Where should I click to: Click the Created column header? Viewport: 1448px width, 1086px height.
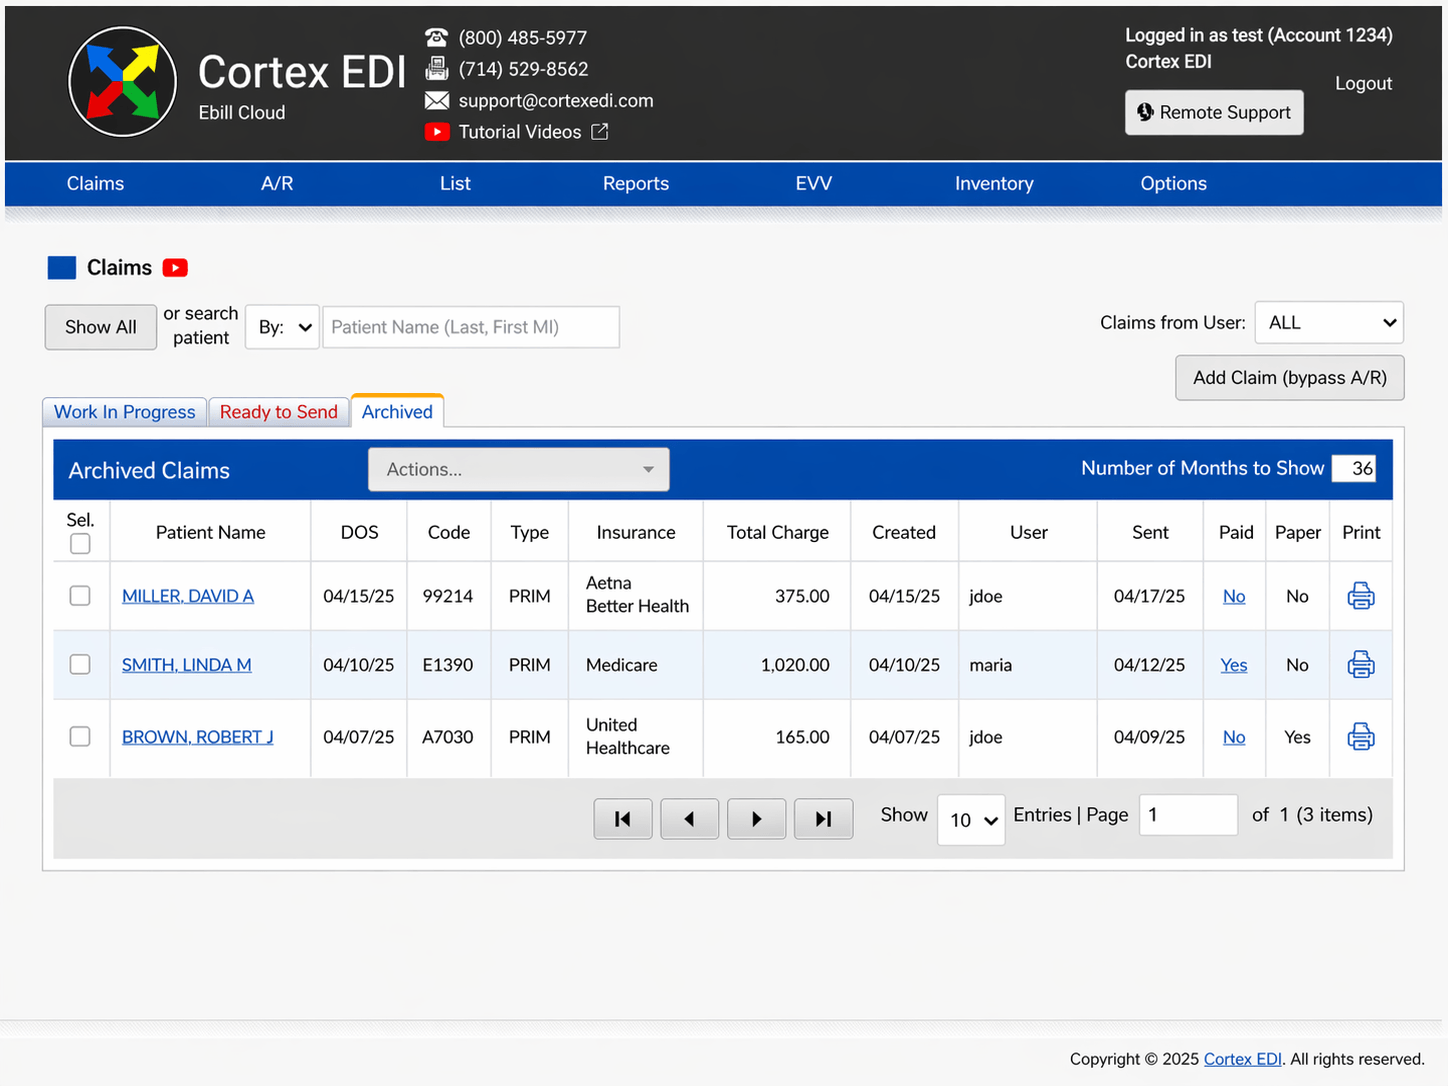click(904, 533)
